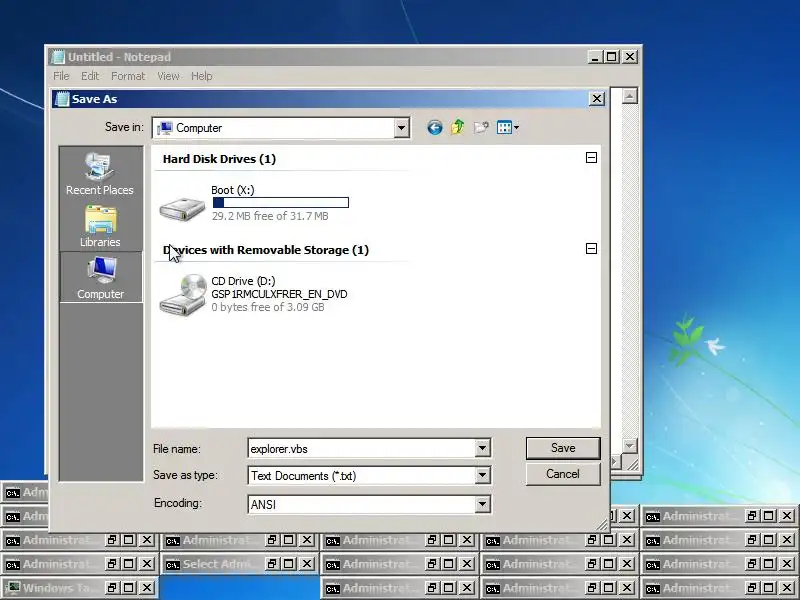The image size is (800, 600).
Task: Click the Cancel button
Action: coord(563,474)
